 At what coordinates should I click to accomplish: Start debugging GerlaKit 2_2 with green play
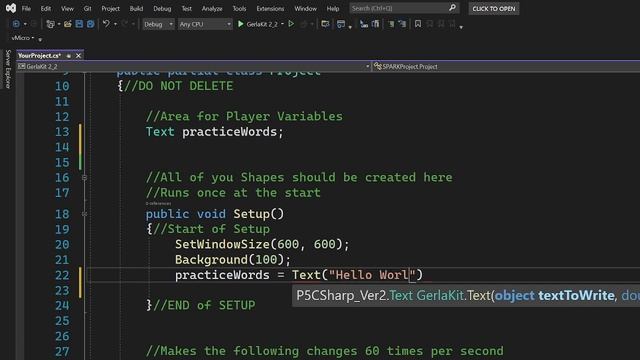point(258,24)
